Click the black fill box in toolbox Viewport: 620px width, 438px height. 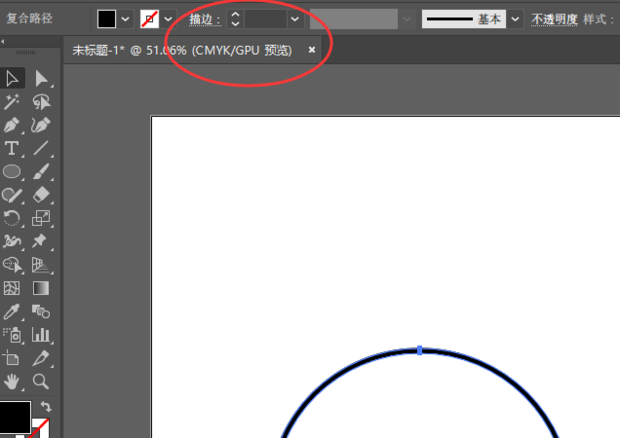point(15,417)
